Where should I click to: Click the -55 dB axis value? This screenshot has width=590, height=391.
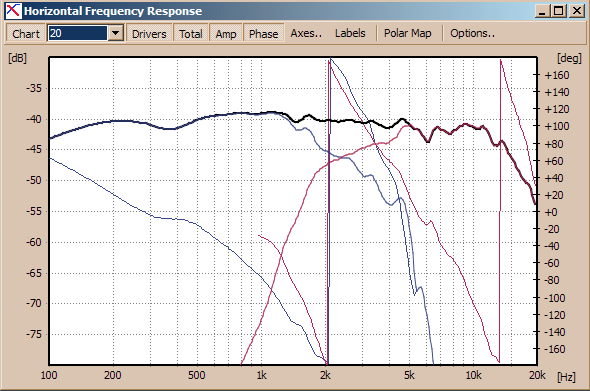tap(33, 211)
